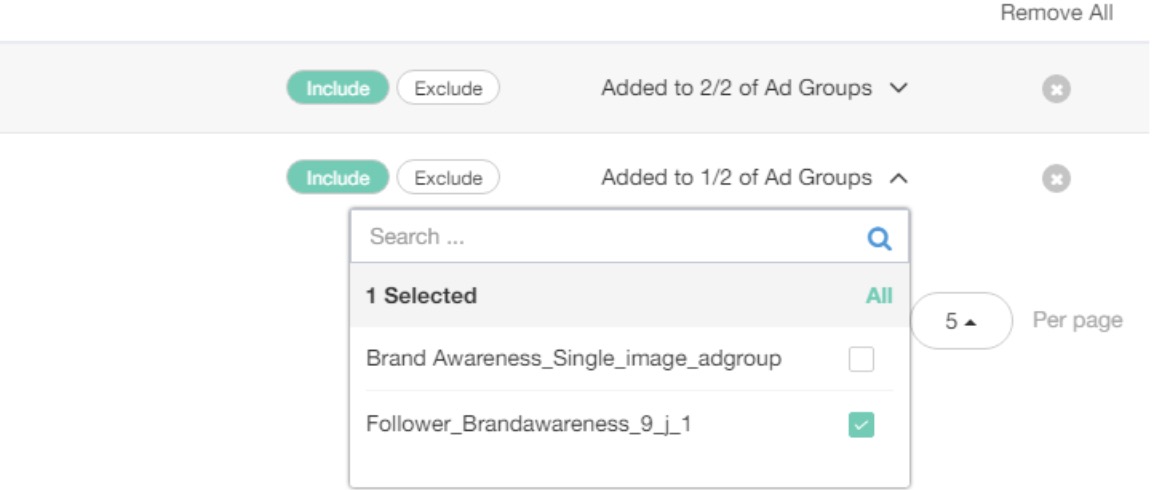Click the '1 Selected' header text
This screenshot has width=1156, height=490.
point(421,296)
